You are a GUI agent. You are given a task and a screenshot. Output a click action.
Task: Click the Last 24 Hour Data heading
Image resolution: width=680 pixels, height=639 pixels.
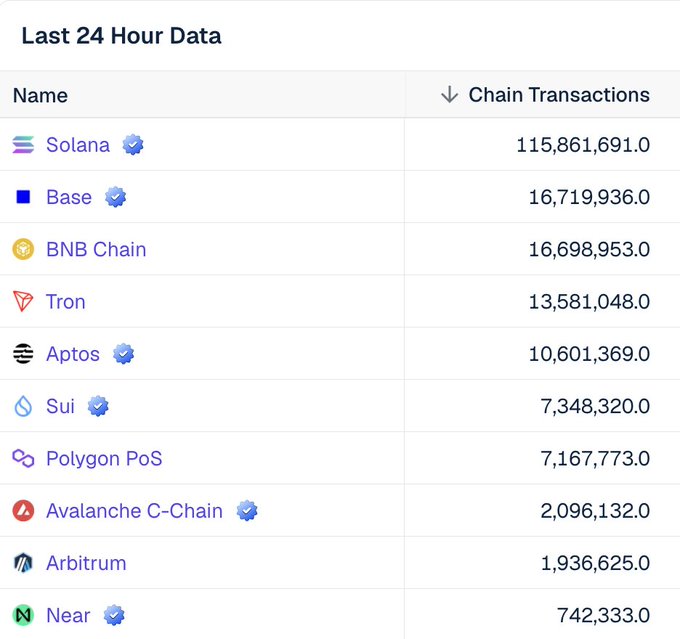pyautogui.click(x=121, y=36)
